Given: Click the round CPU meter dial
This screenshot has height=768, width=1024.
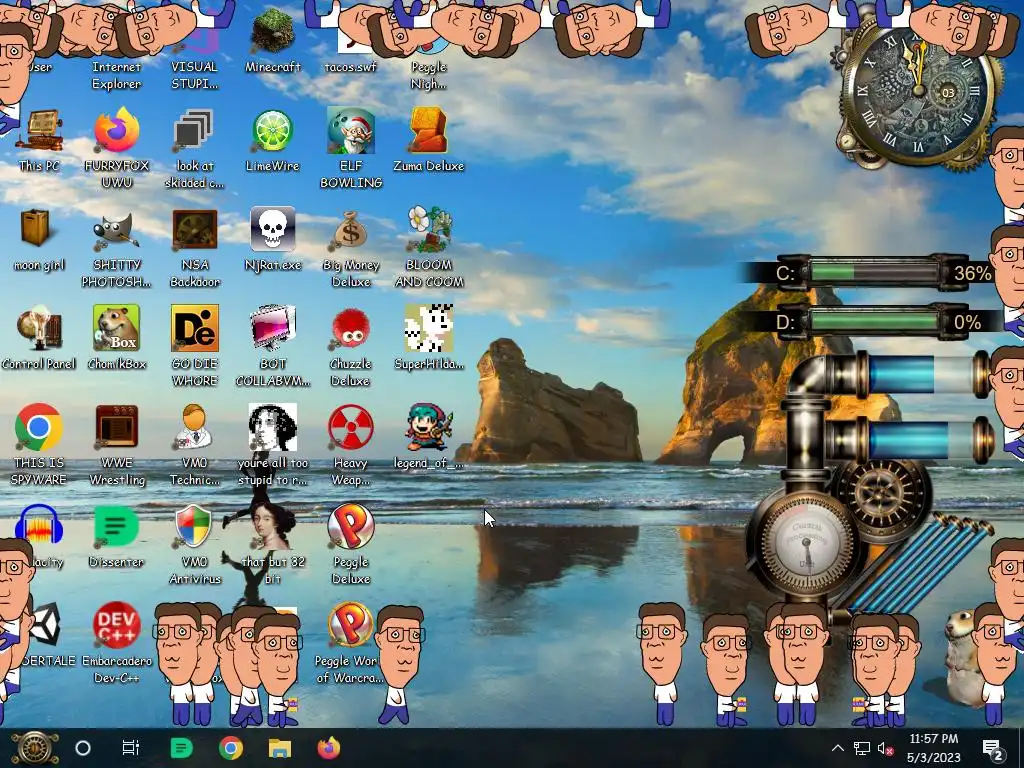Looking at the screenshot, I should pyautogui.click(x=805, y=543).
